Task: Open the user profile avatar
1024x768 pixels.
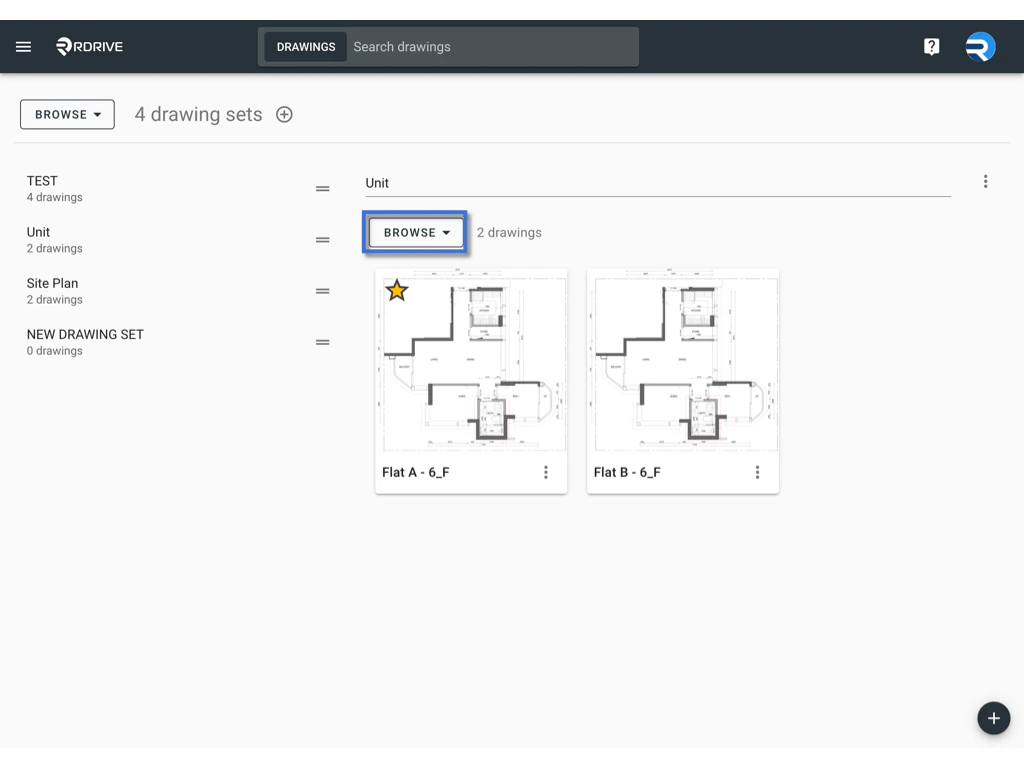Action: pyautogui.click(x=980, y=46)
